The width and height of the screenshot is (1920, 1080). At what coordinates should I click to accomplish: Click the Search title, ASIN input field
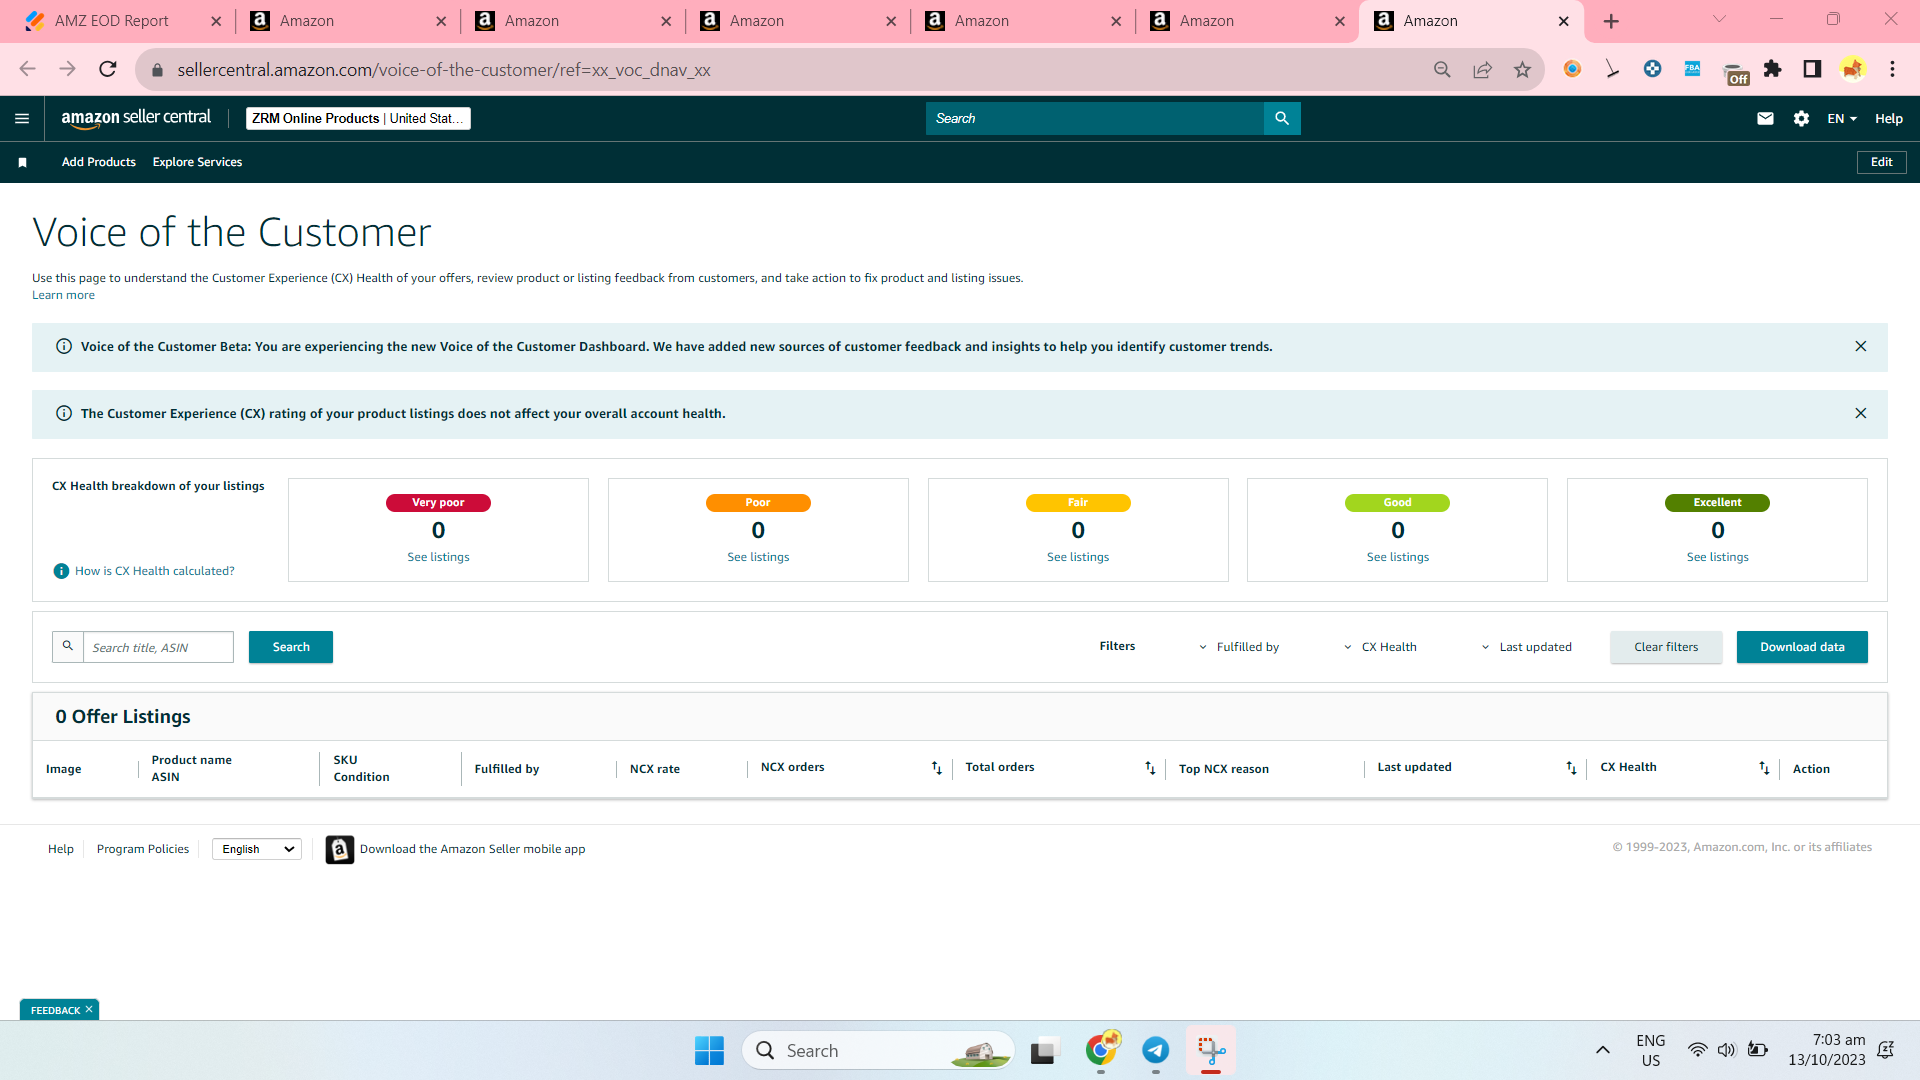(x=158, y=648)
